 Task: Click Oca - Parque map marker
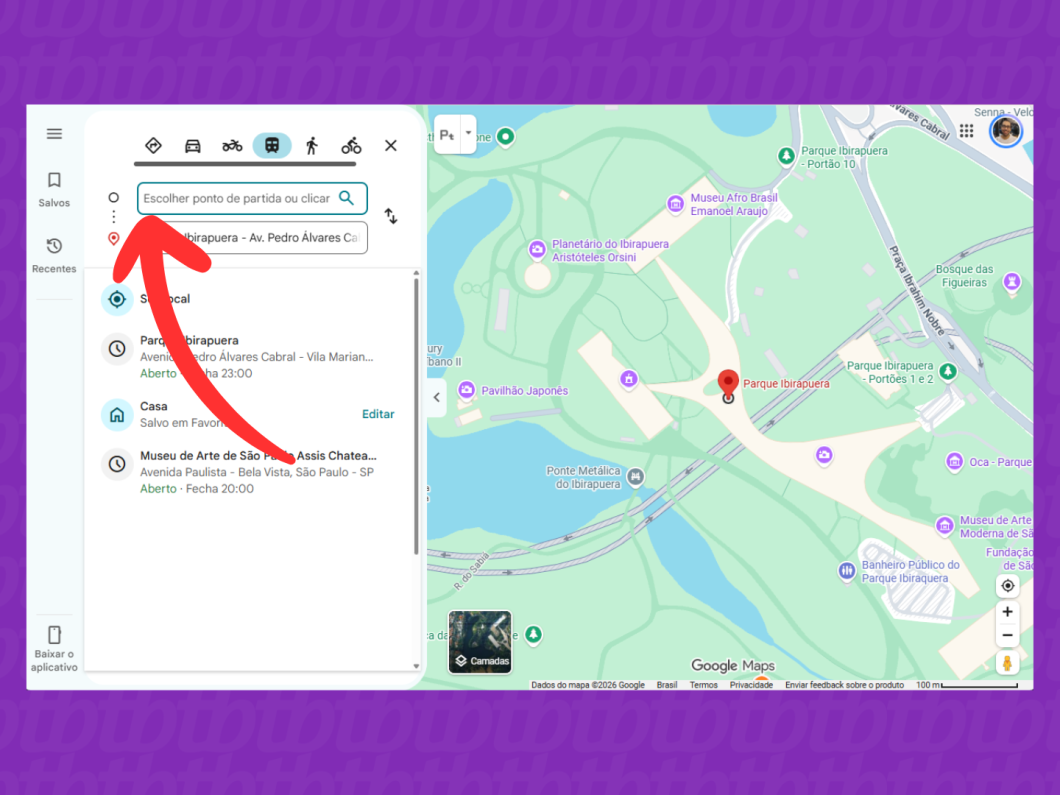click(955, 462)
